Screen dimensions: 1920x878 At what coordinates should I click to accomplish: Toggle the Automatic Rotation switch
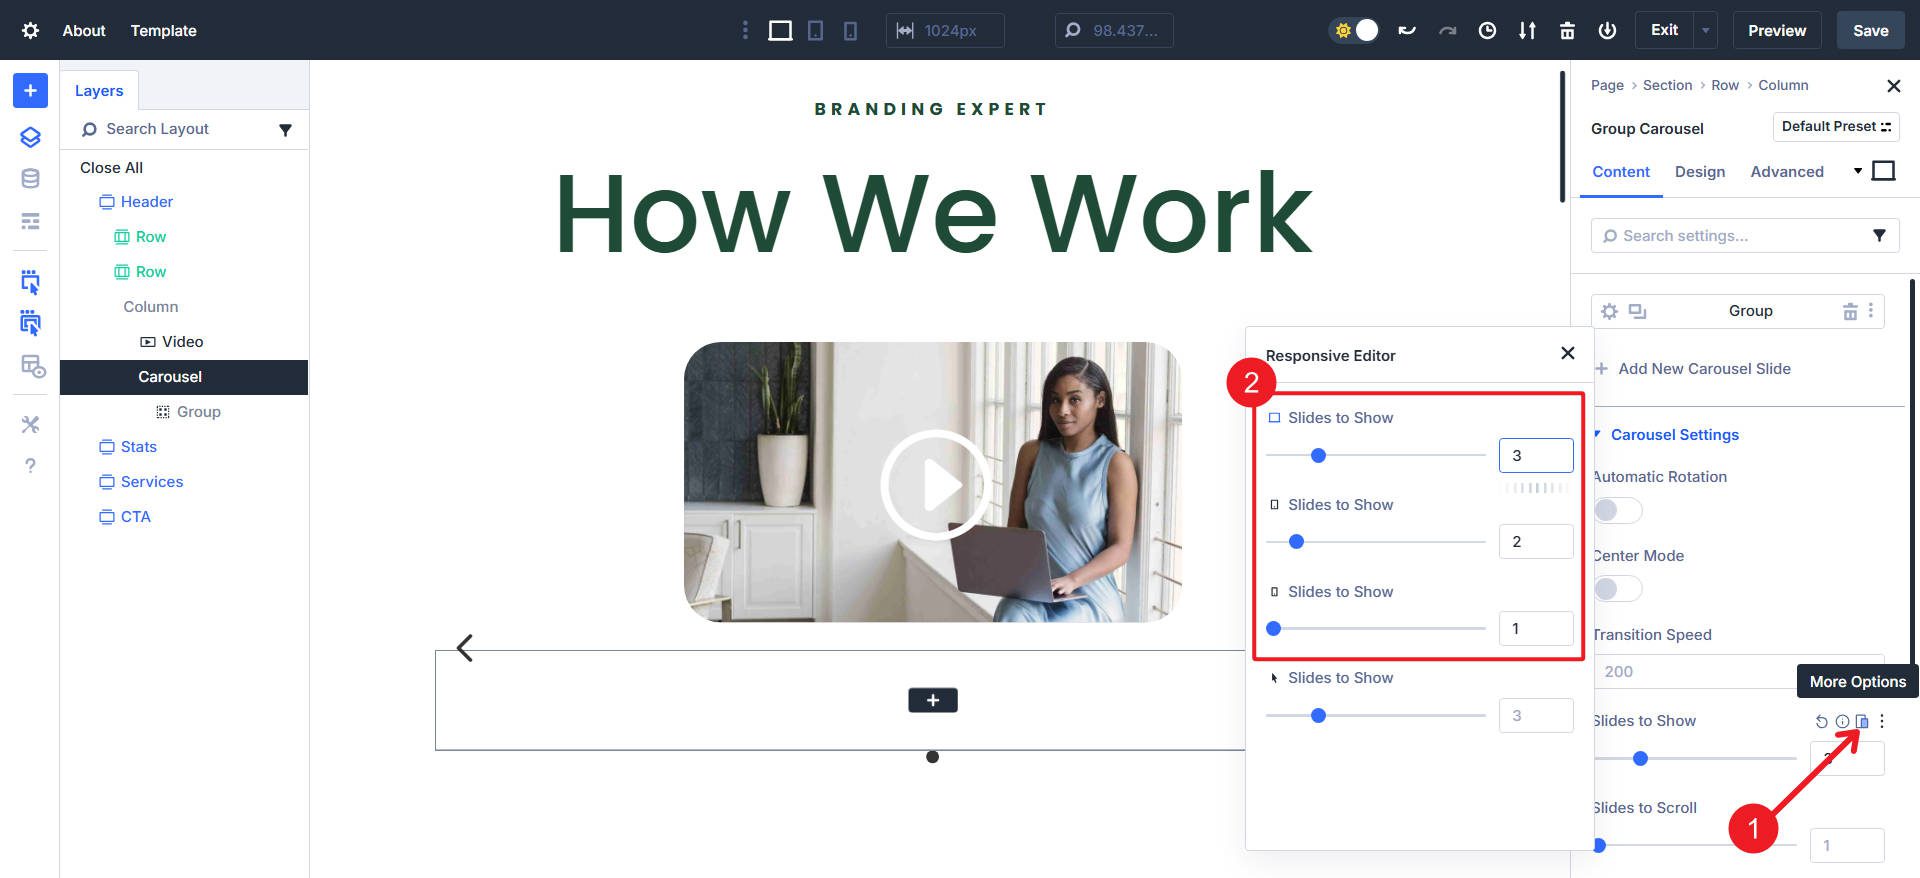coord(1617,510)
